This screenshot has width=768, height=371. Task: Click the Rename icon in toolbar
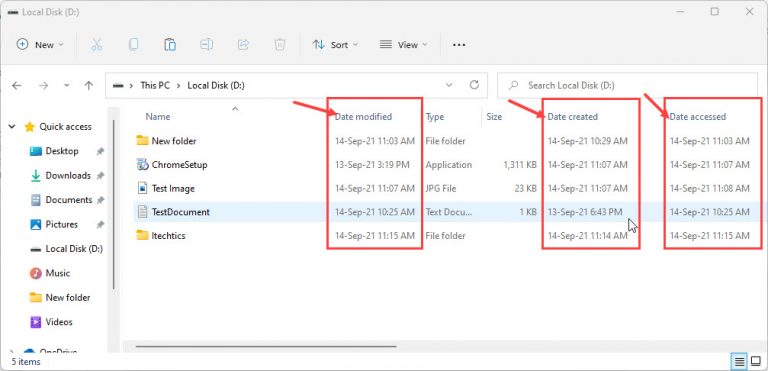[x=206, y=45]
